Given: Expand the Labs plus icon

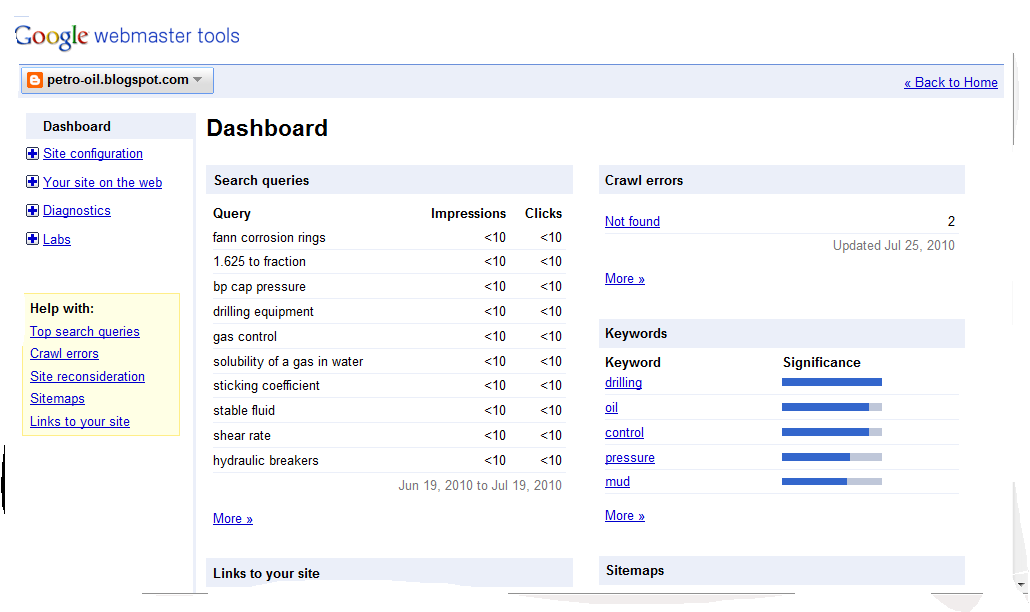Looking at the screenshot, I should 32,239.
